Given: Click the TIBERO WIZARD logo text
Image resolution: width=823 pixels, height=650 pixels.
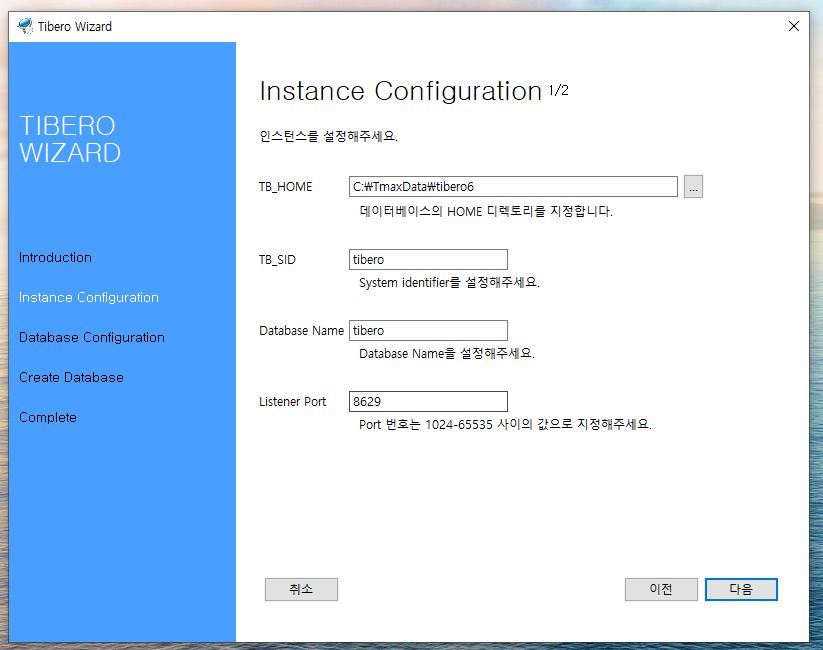Looking at the screenshot, I should (x=70, y=139).
